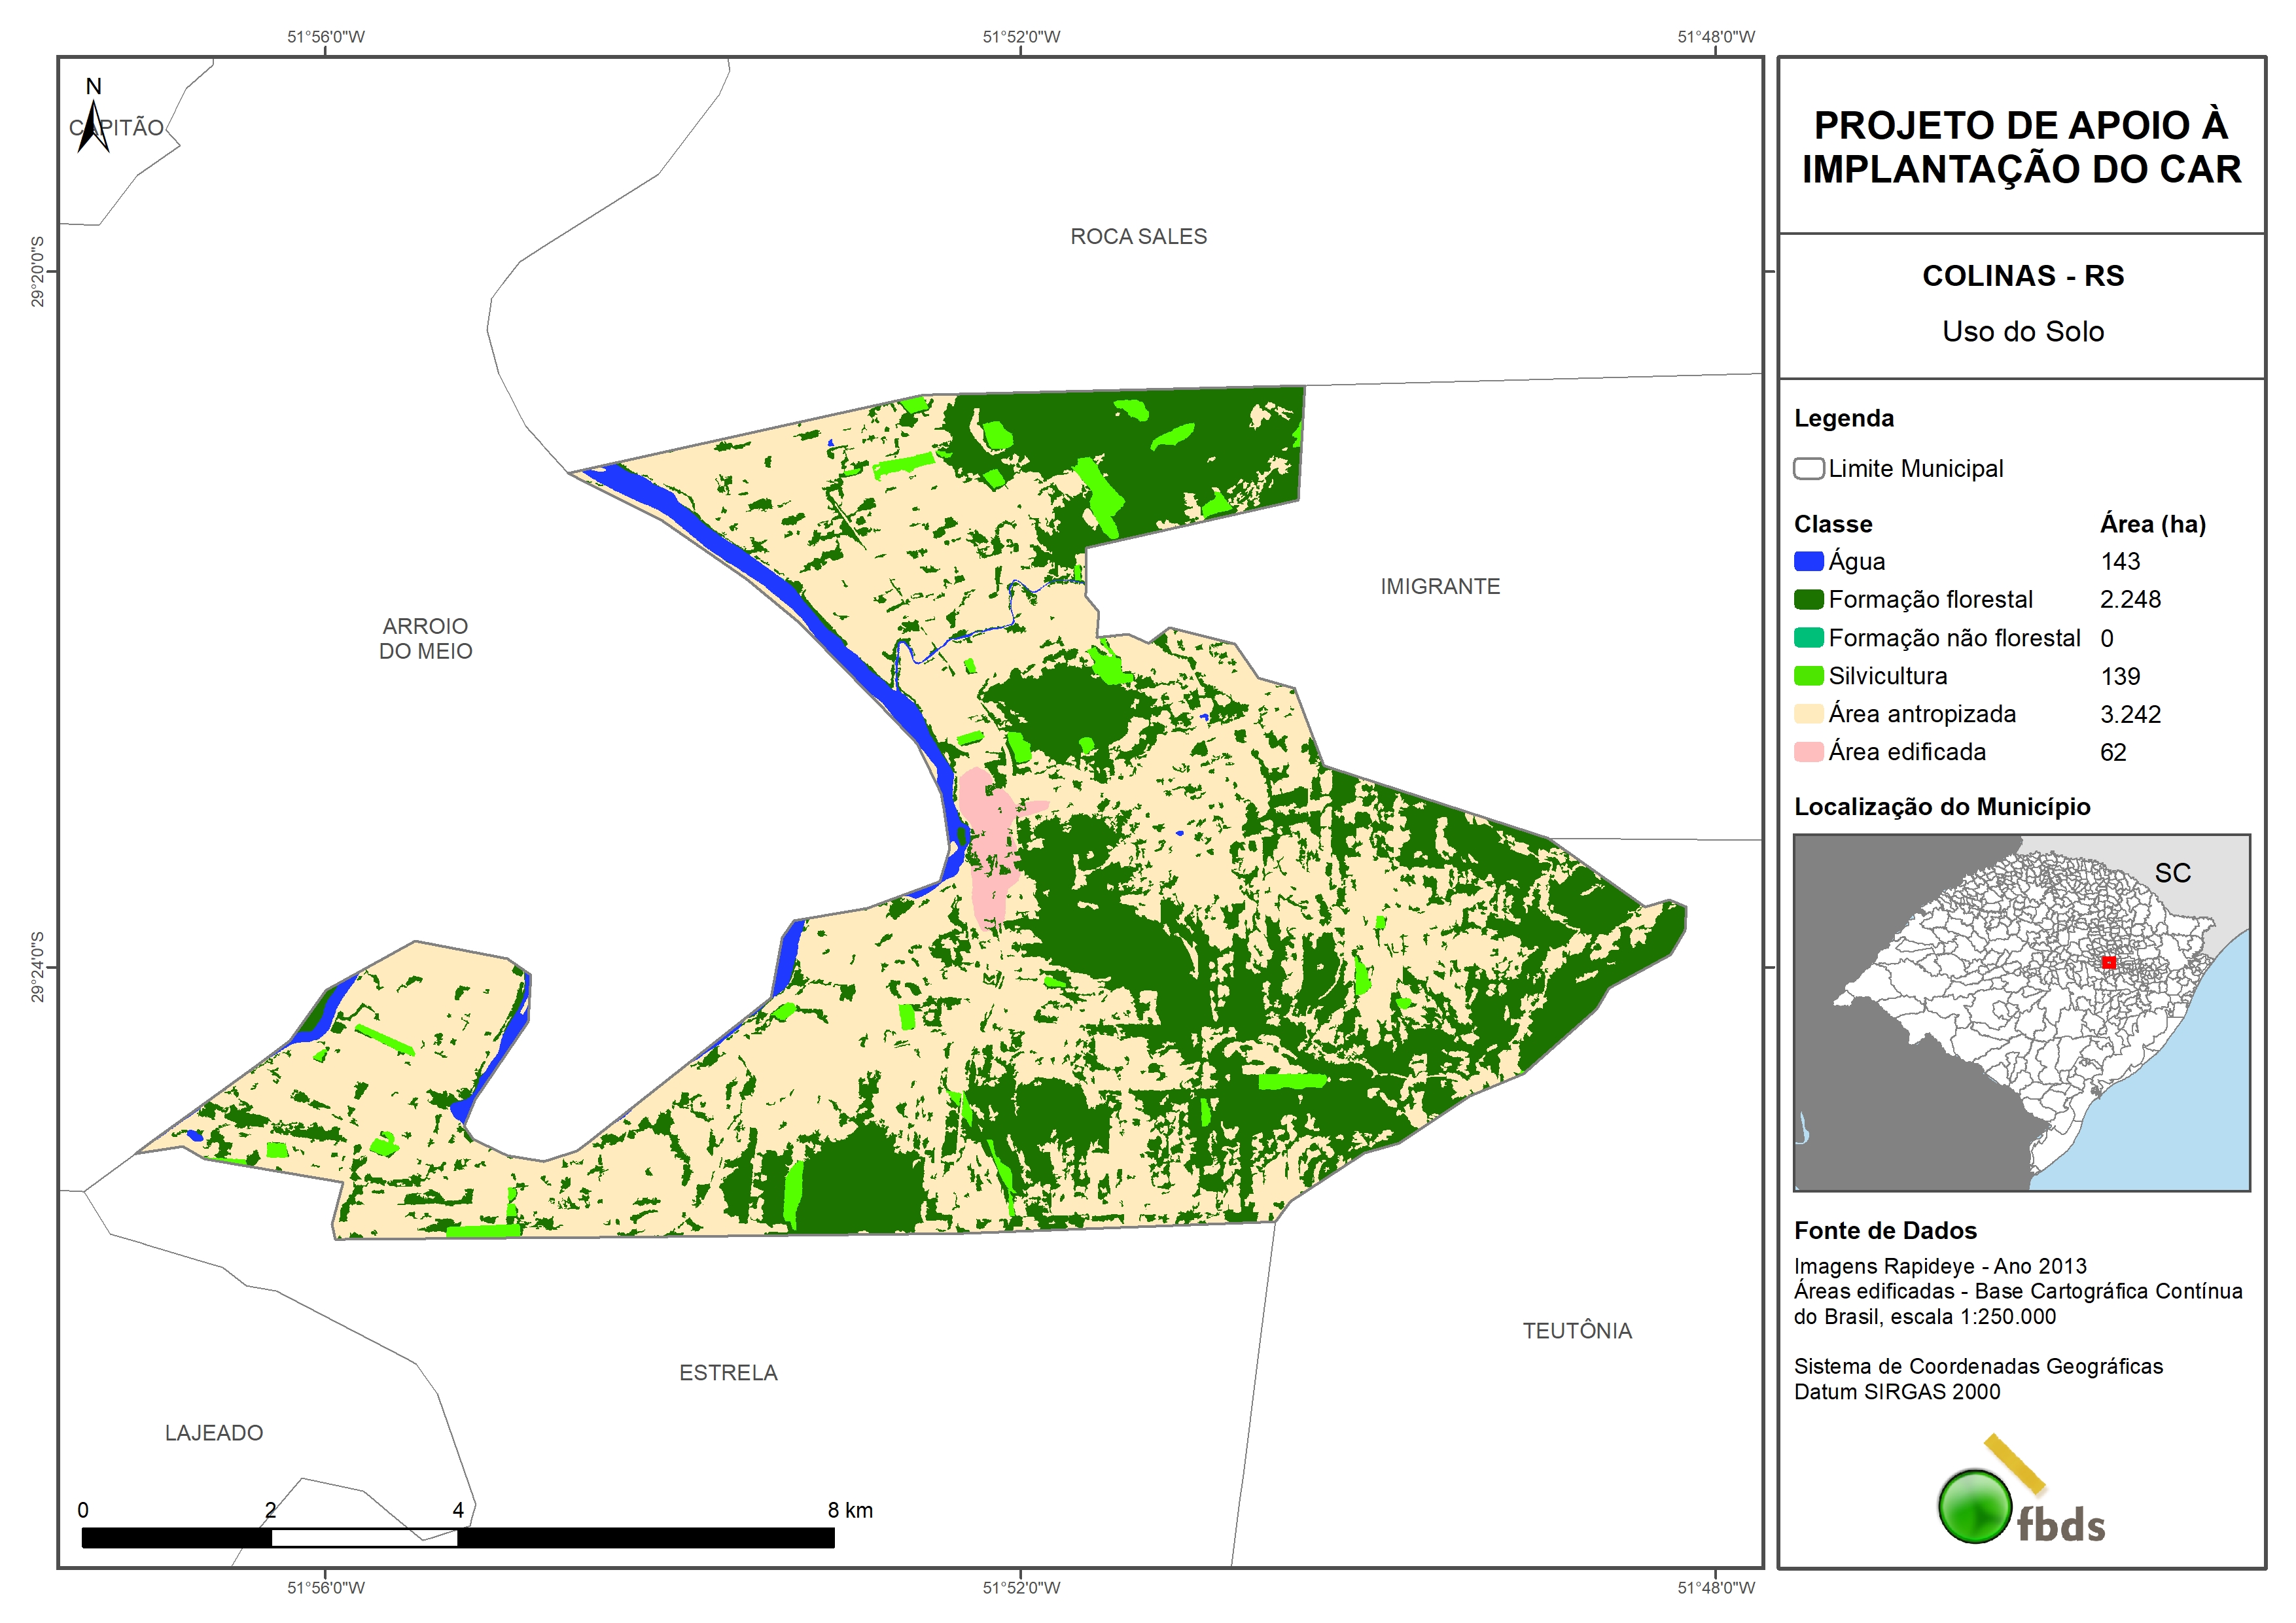Click the Formação não florestal teal swatch
The height and width of the screenshot is (1623, 2296).
click(x=1808, y=638)
